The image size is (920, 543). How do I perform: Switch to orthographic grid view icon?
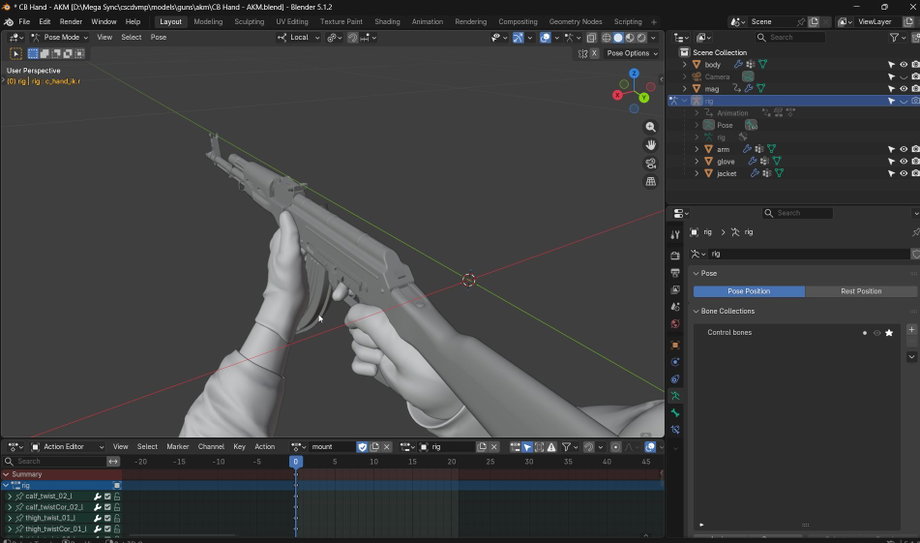tap(651, 181)
